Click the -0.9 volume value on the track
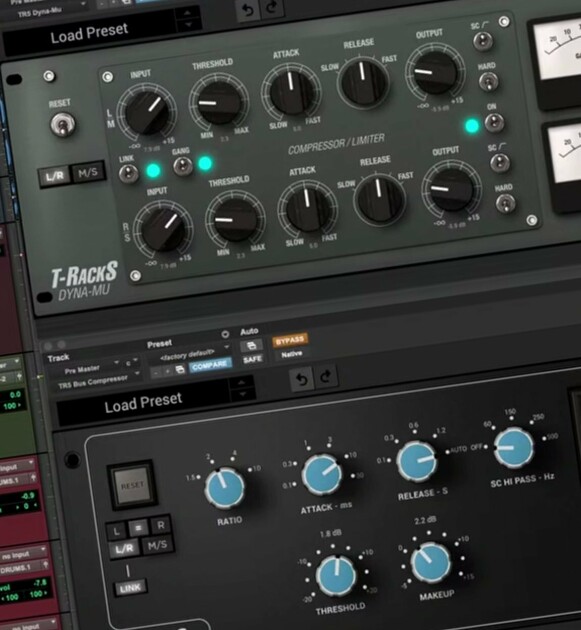The height and width of the screenshot is (630, 581). click(28, 497)
